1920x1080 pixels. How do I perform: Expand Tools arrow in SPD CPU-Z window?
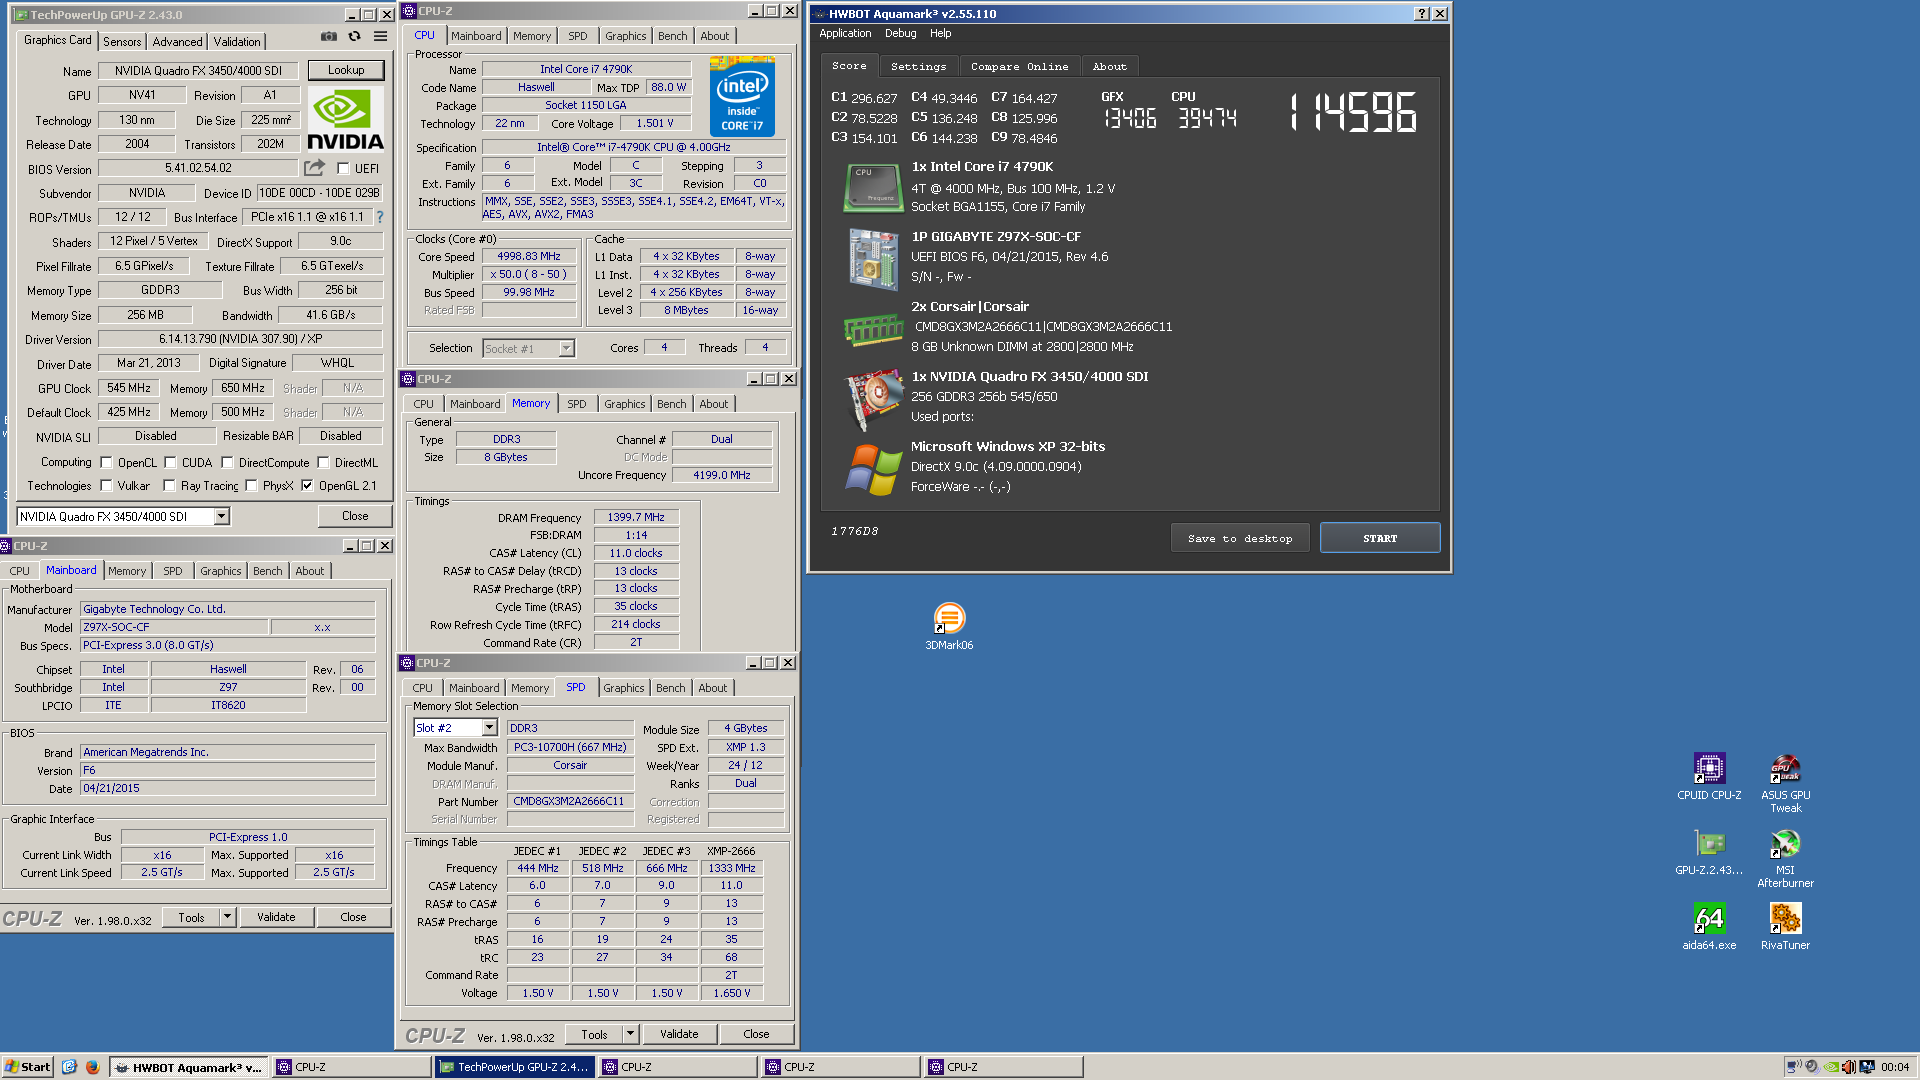(631, 1033)
